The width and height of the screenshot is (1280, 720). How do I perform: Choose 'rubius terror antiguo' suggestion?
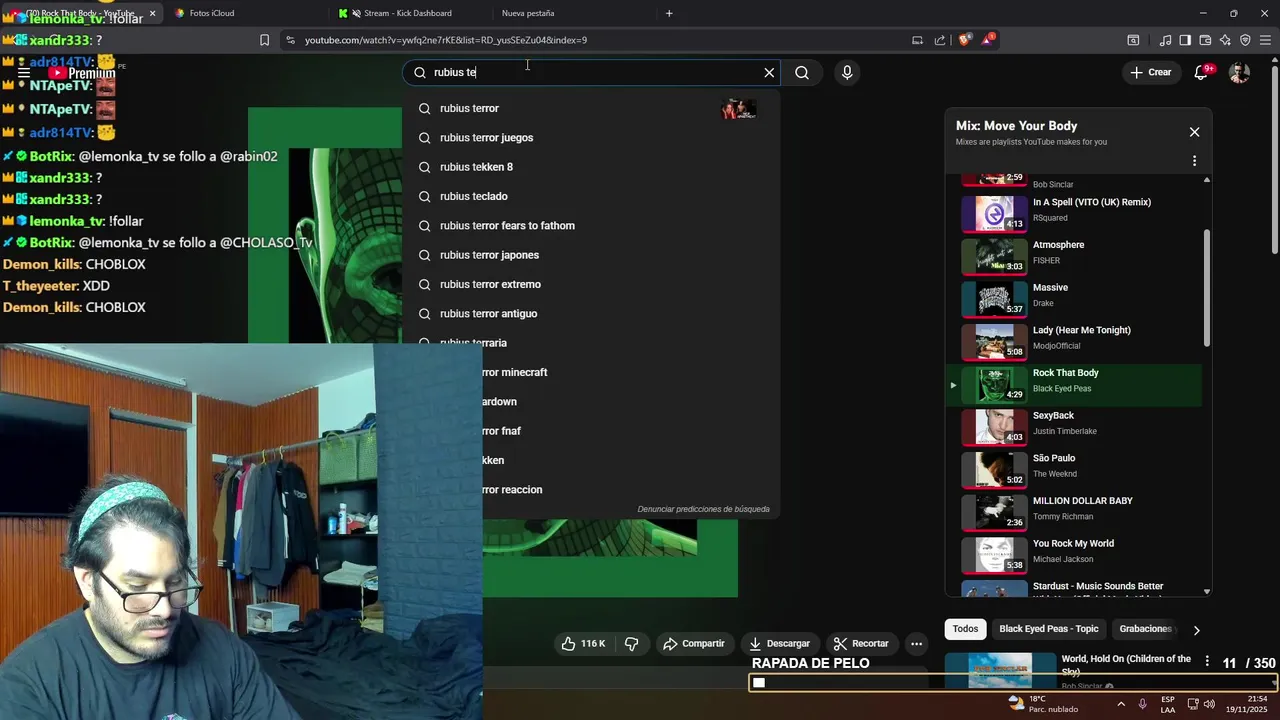click(x=590, y=313)
